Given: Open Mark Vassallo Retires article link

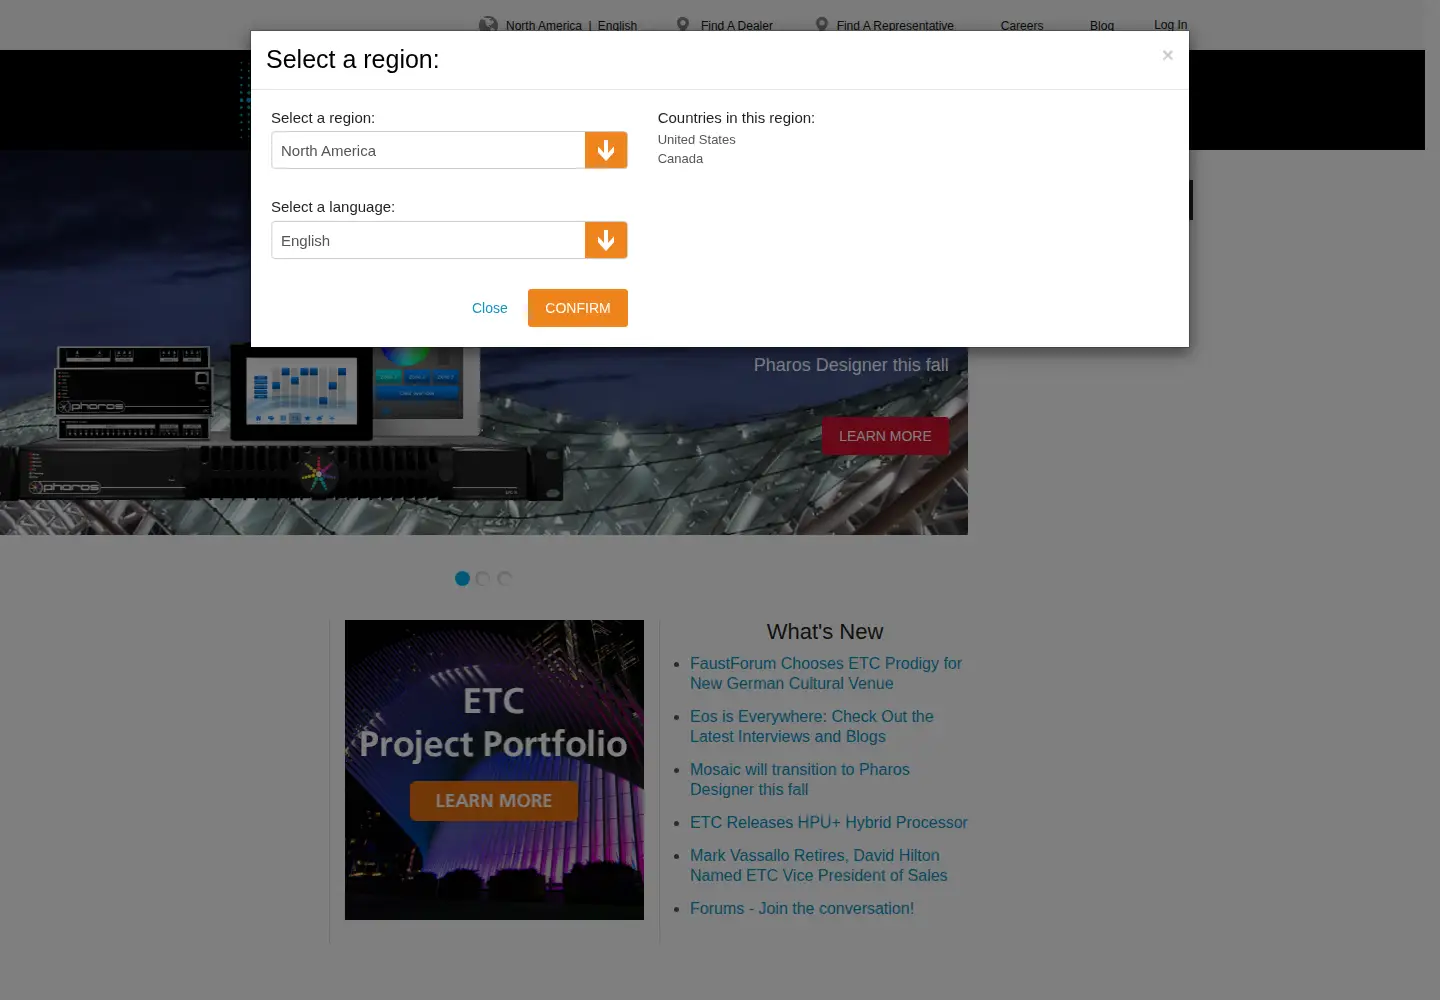Looking at the screenshot, I should click(x=819, y=865).
